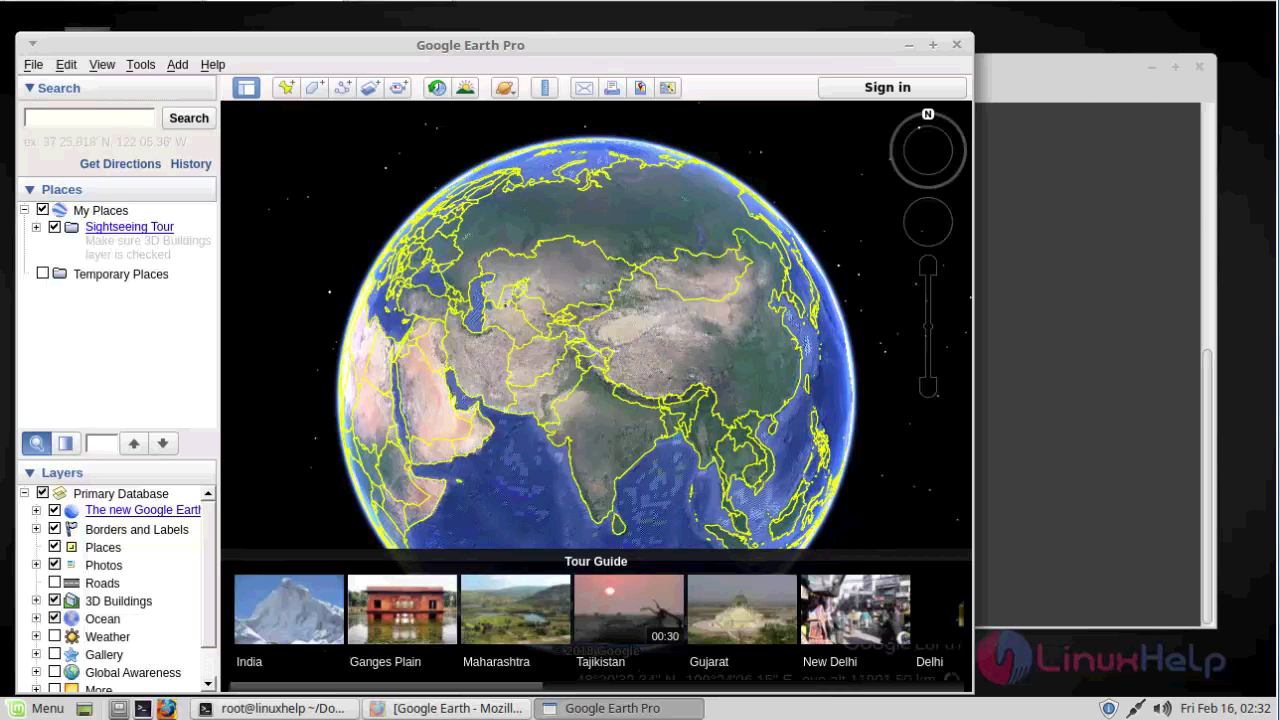The image size is (1280, 720).
Task: Click the shield icon in system tray
Action: (x=1108, y=709)
